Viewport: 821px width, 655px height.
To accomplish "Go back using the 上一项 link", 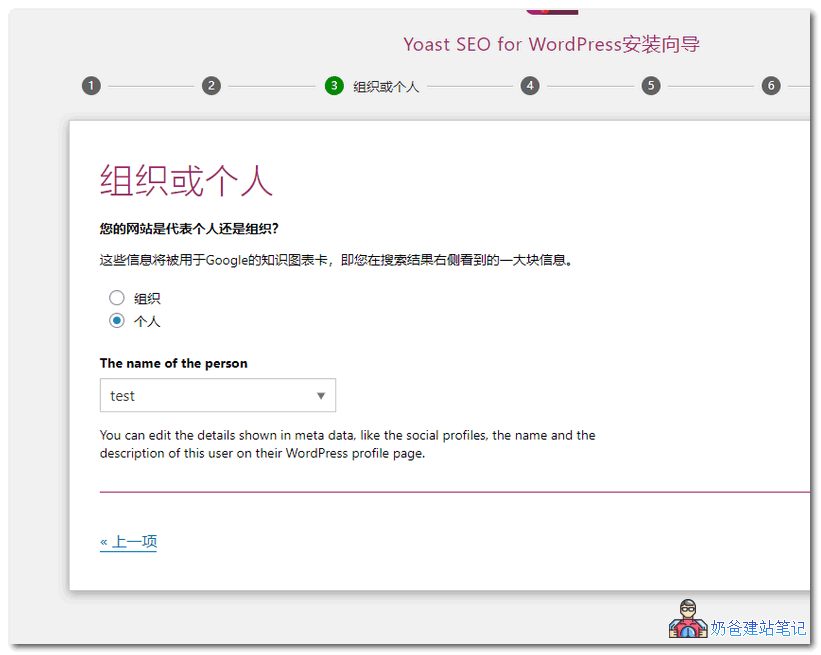I will [x=128, y=540].
